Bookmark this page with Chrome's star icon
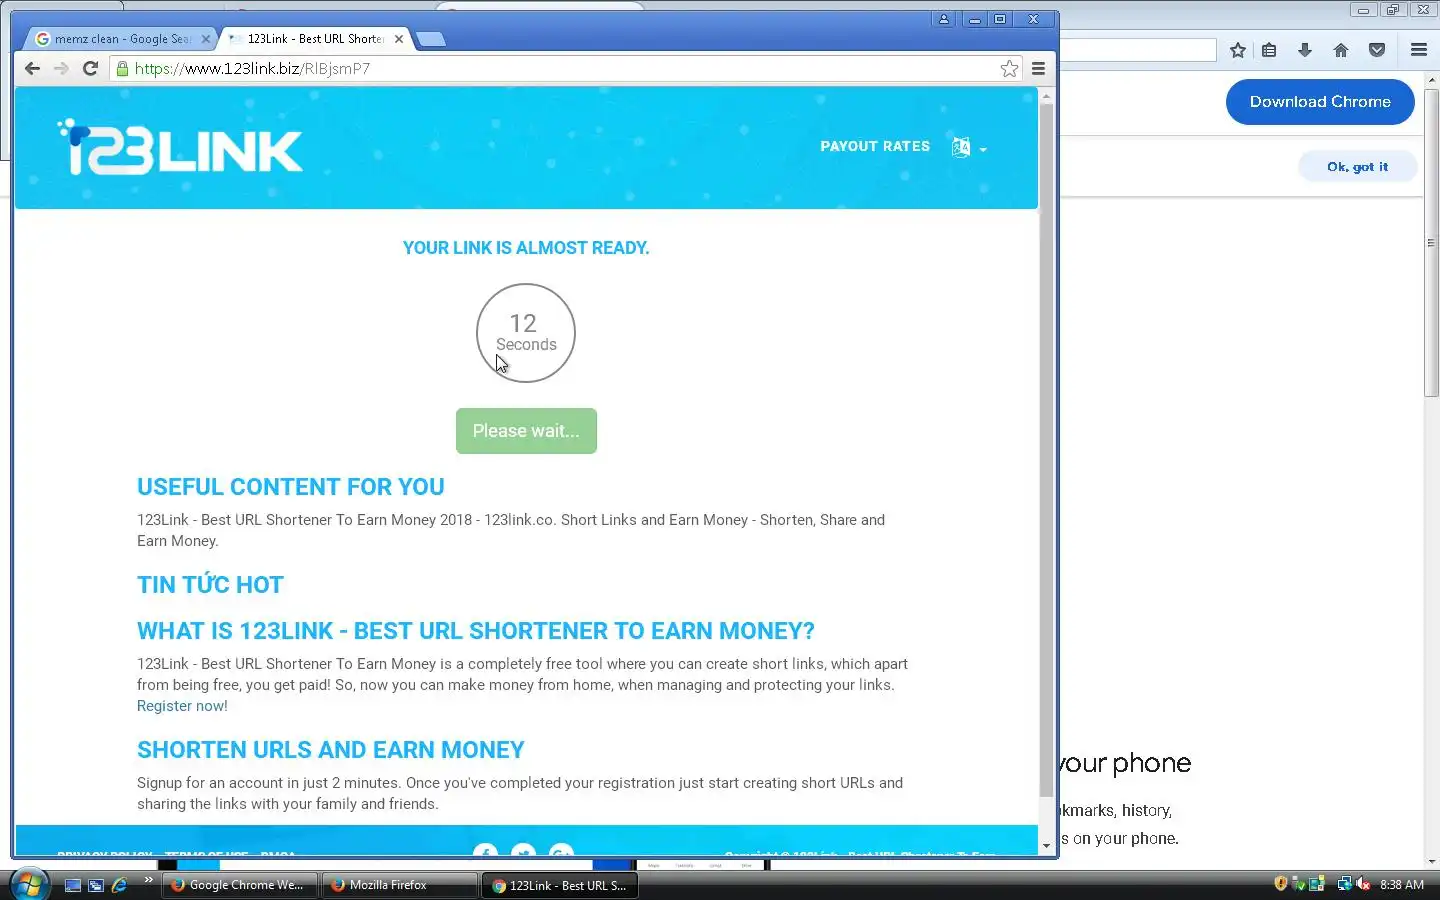The width and height of the screenshot is (1440, 900). coord(1009,68)
